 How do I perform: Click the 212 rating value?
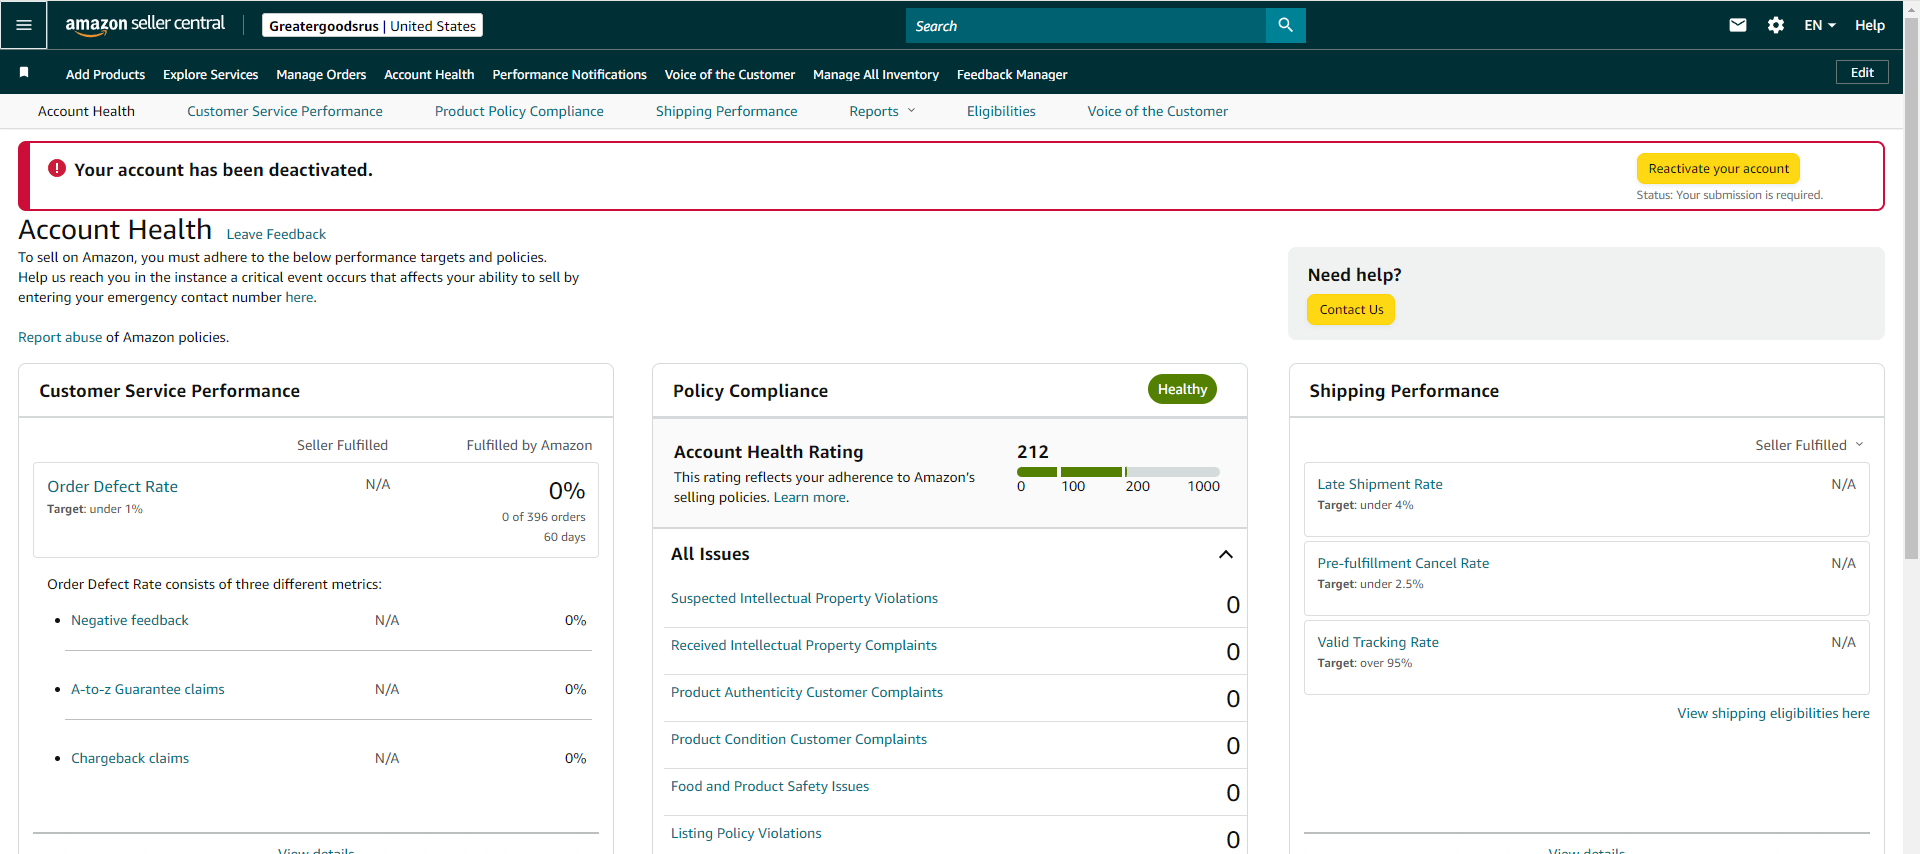(x=1033, y=451)
